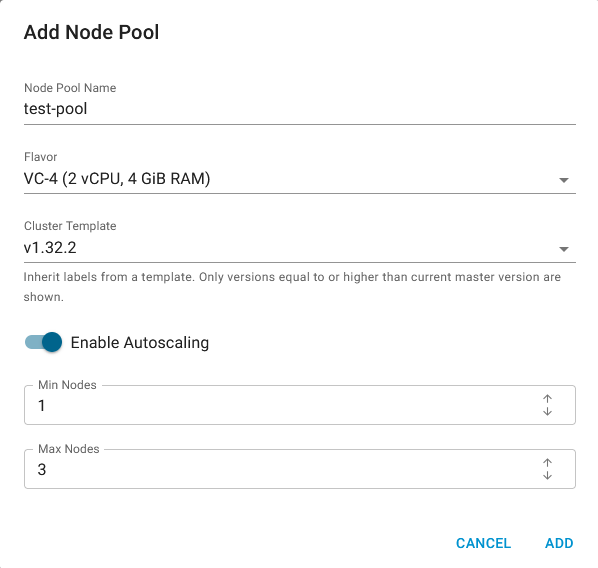Cancel the Add Node Pool dialog
The width and height of the screenshot is (598, 568).
tap(483, 543)
